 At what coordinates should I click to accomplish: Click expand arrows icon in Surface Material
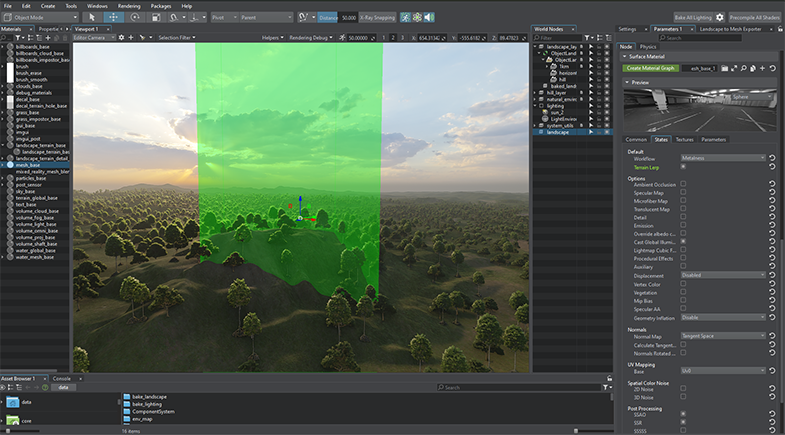point(734,69)
